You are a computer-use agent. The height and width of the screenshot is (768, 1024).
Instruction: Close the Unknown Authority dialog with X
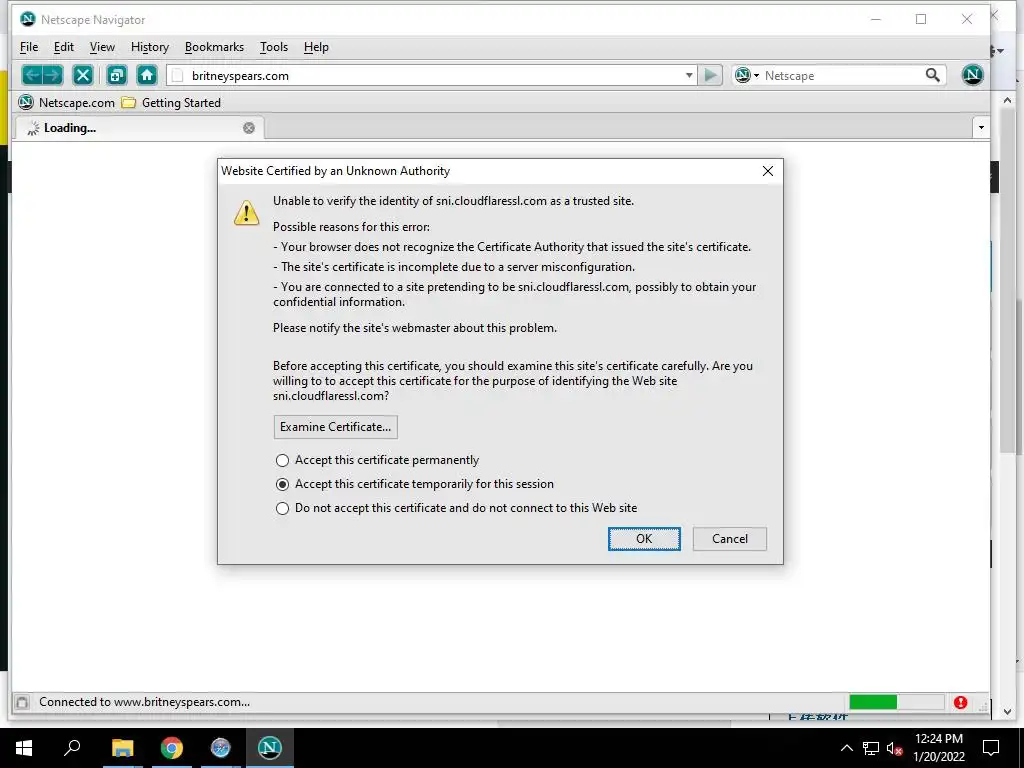point(768,171)
